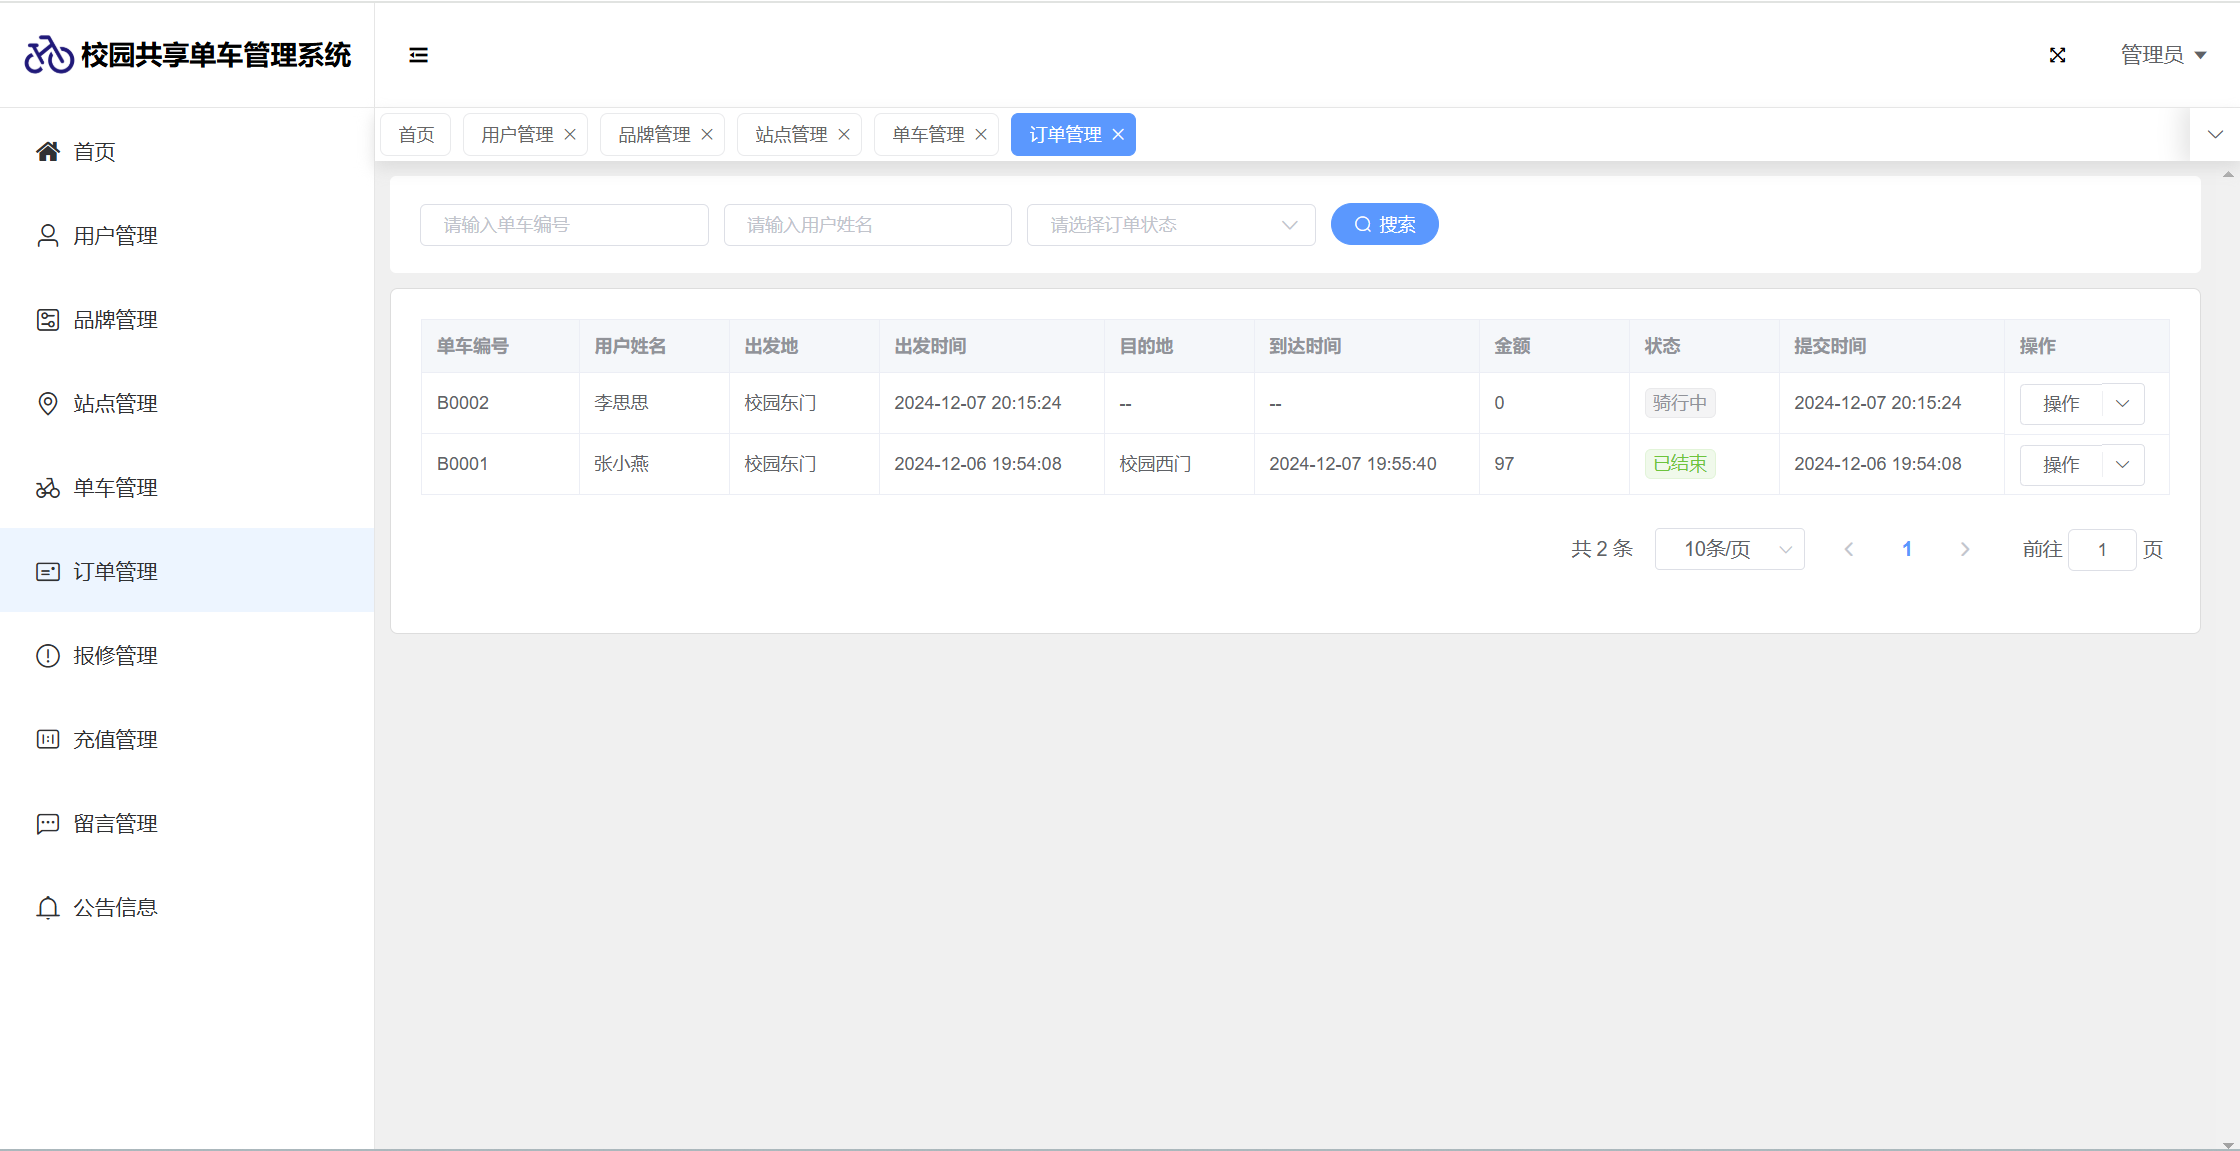Expand the 10条/页 page size selector
The image size is (2240, 1151).
1729,549
